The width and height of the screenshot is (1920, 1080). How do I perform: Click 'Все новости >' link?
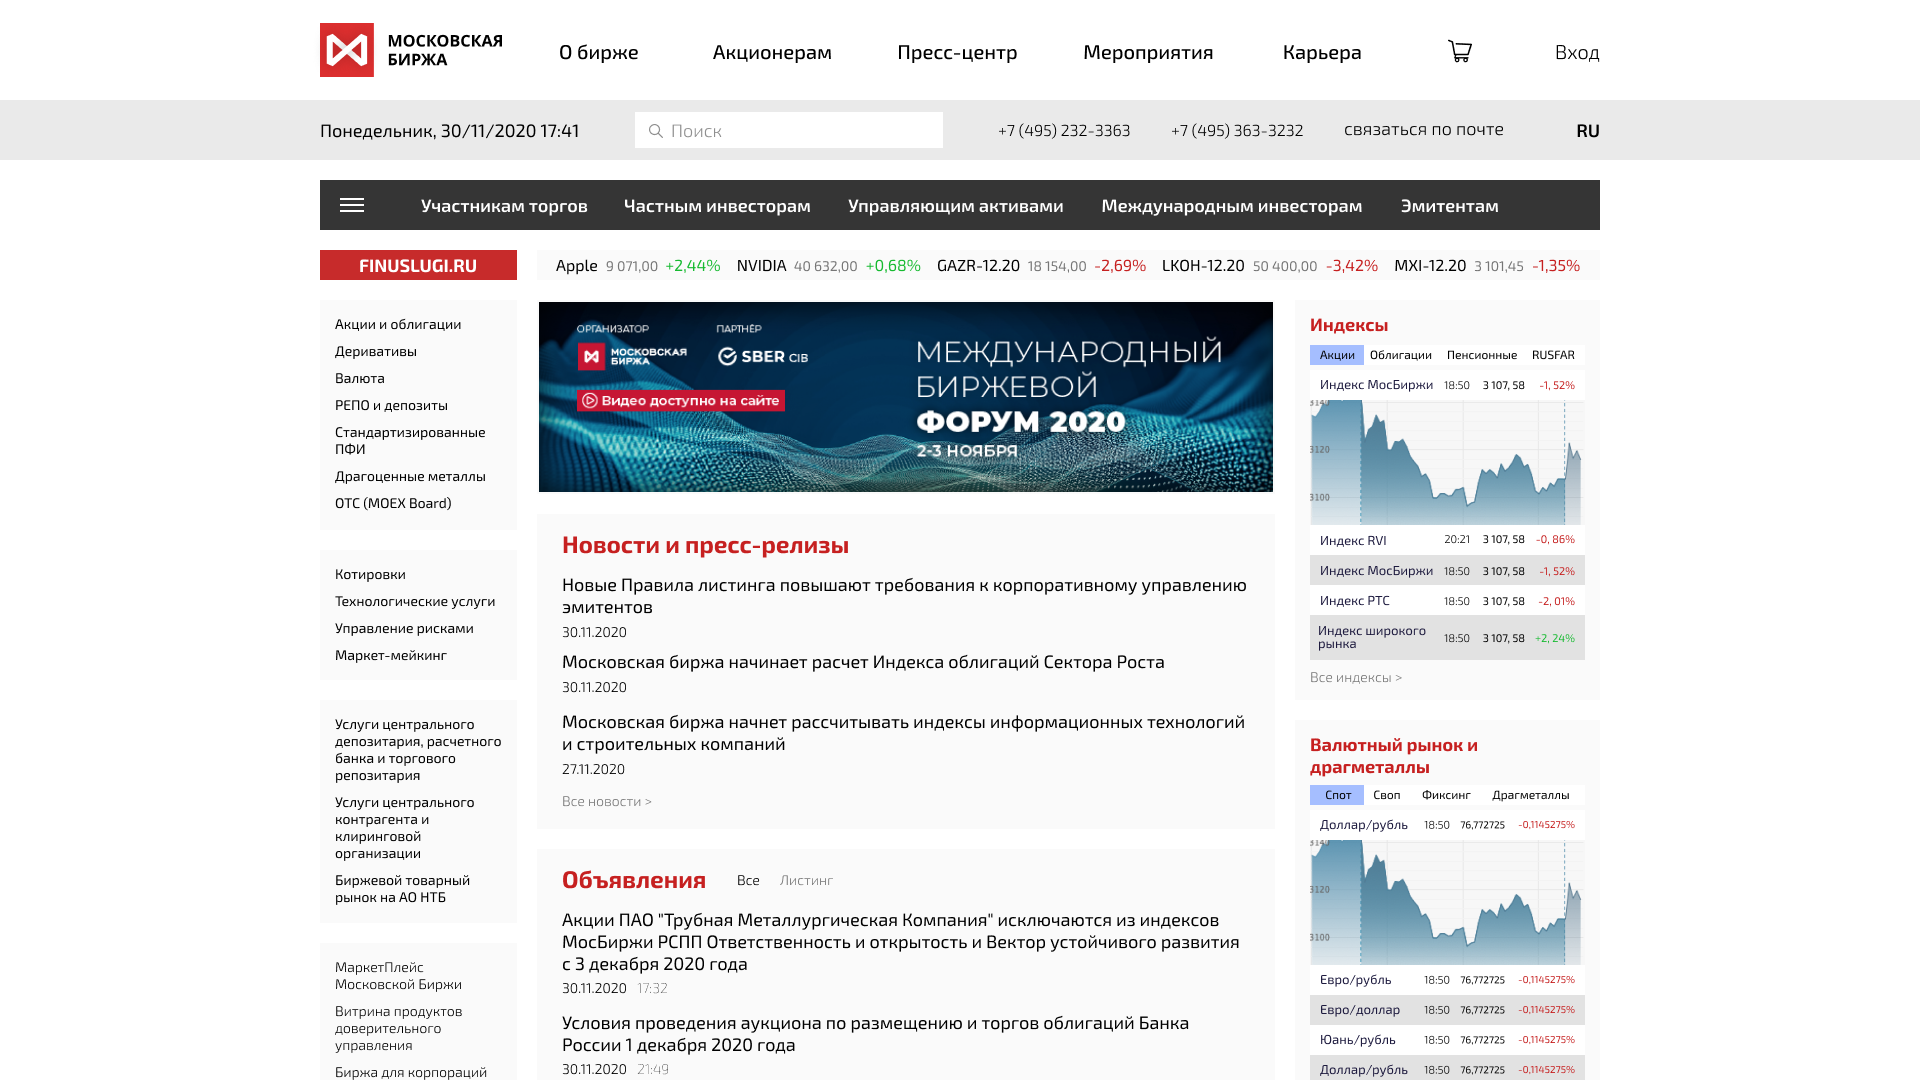click(607, 801)
